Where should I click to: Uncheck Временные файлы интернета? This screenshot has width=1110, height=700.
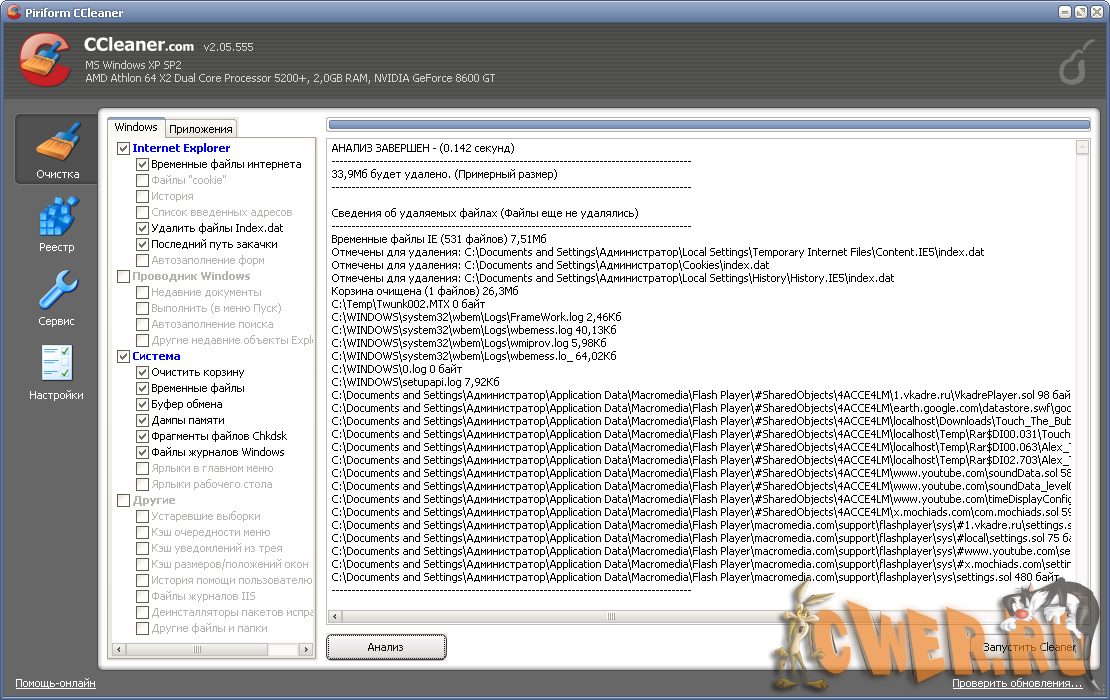(x=143, y=164)
